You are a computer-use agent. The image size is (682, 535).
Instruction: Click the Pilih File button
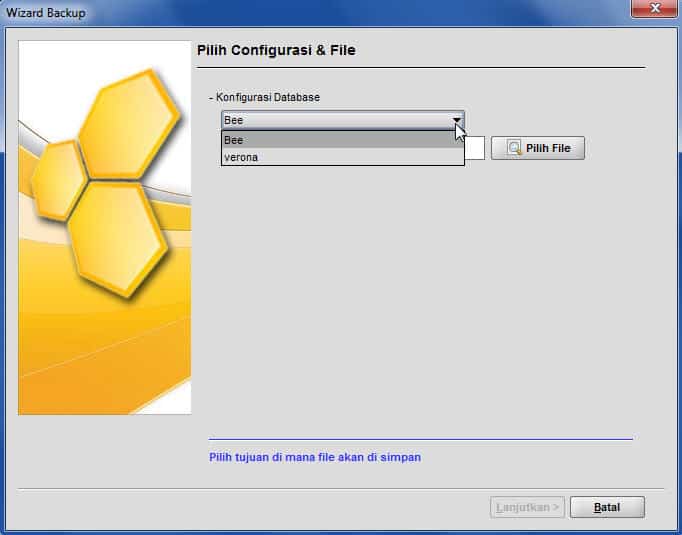click(538, 148)
